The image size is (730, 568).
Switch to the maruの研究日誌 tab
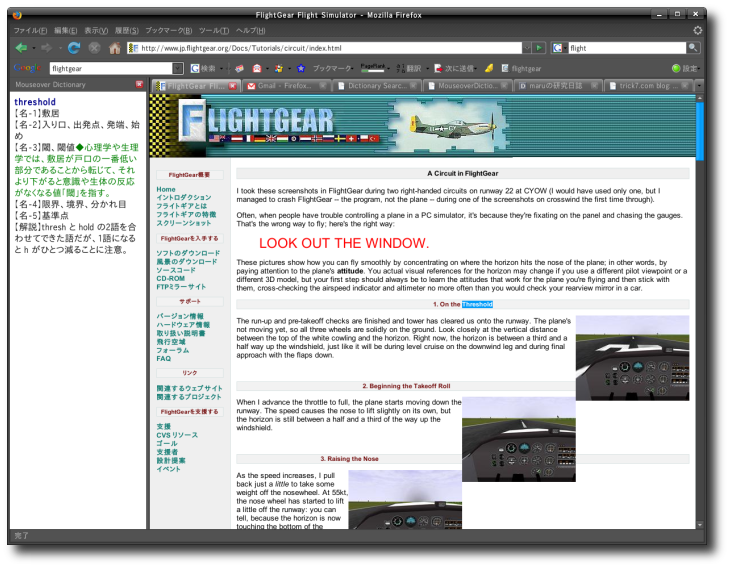(558, 86)
